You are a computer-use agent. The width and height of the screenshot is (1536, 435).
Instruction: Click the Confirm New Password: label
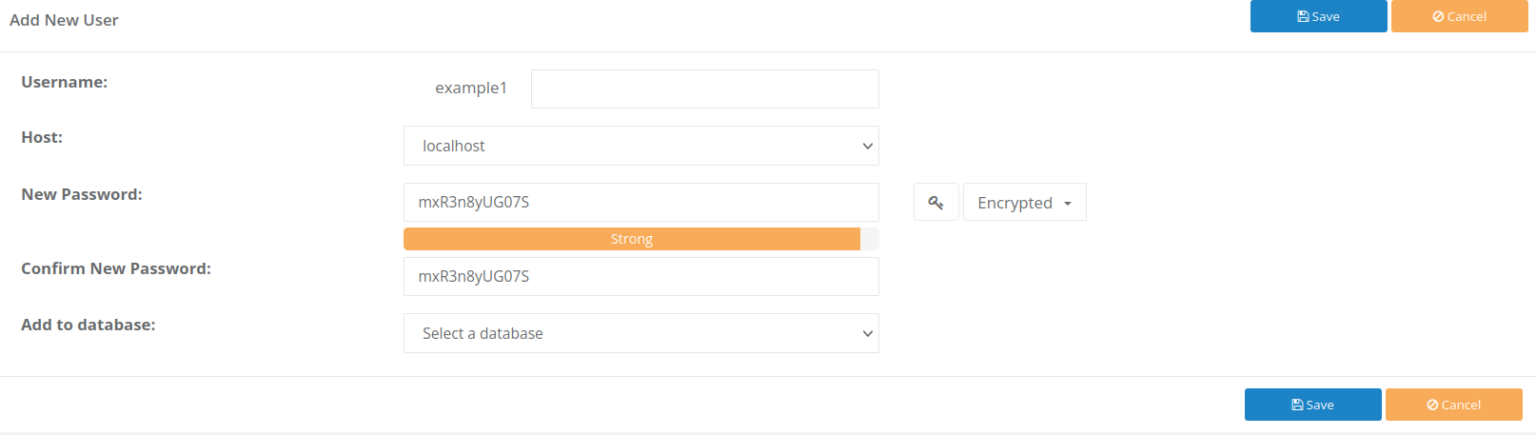pyautogui.click(x=116, y=269)
